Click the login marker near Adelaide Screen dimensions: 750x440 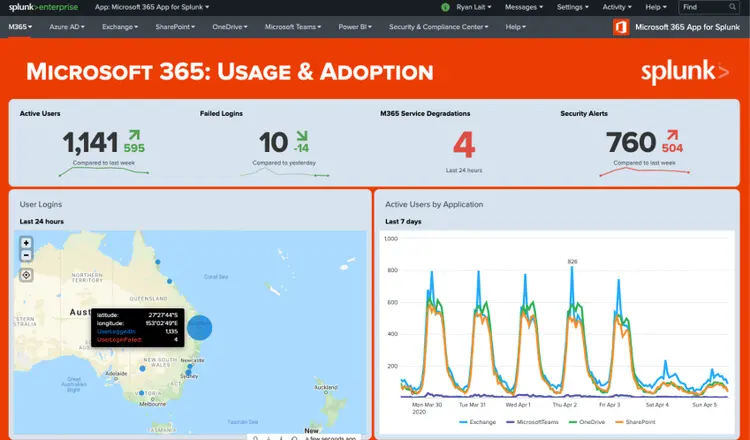pos(142,368)
